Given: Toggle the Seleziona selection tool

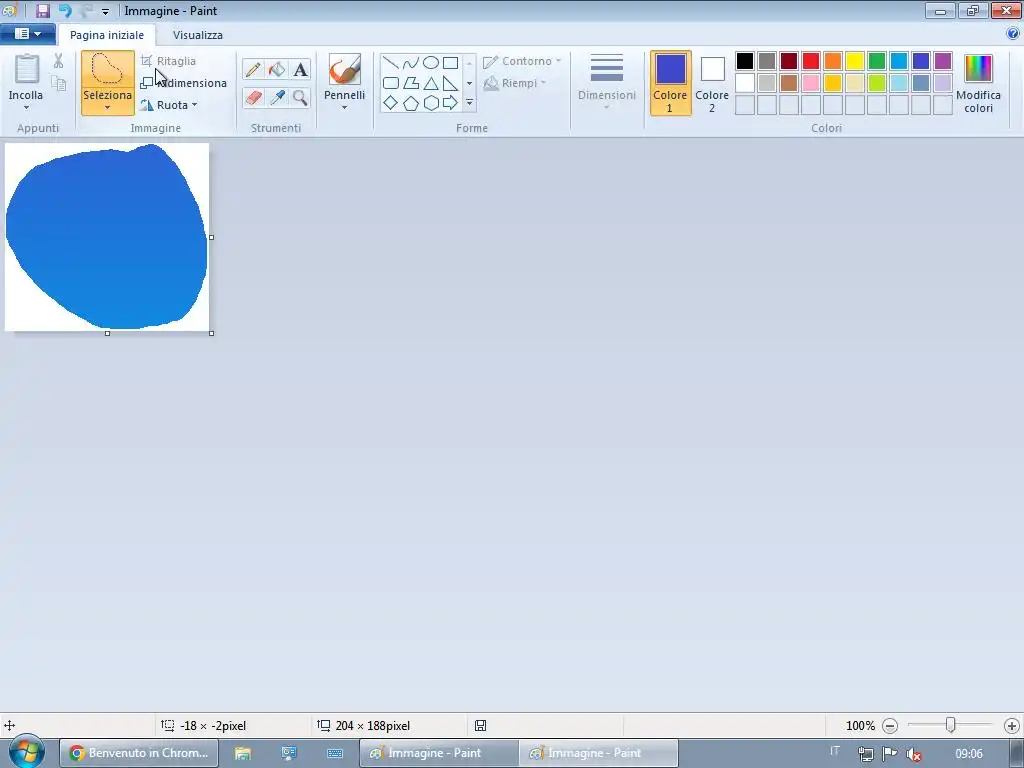Looking at the screenshot, I should pyautogui.click(x=108, y=70).
